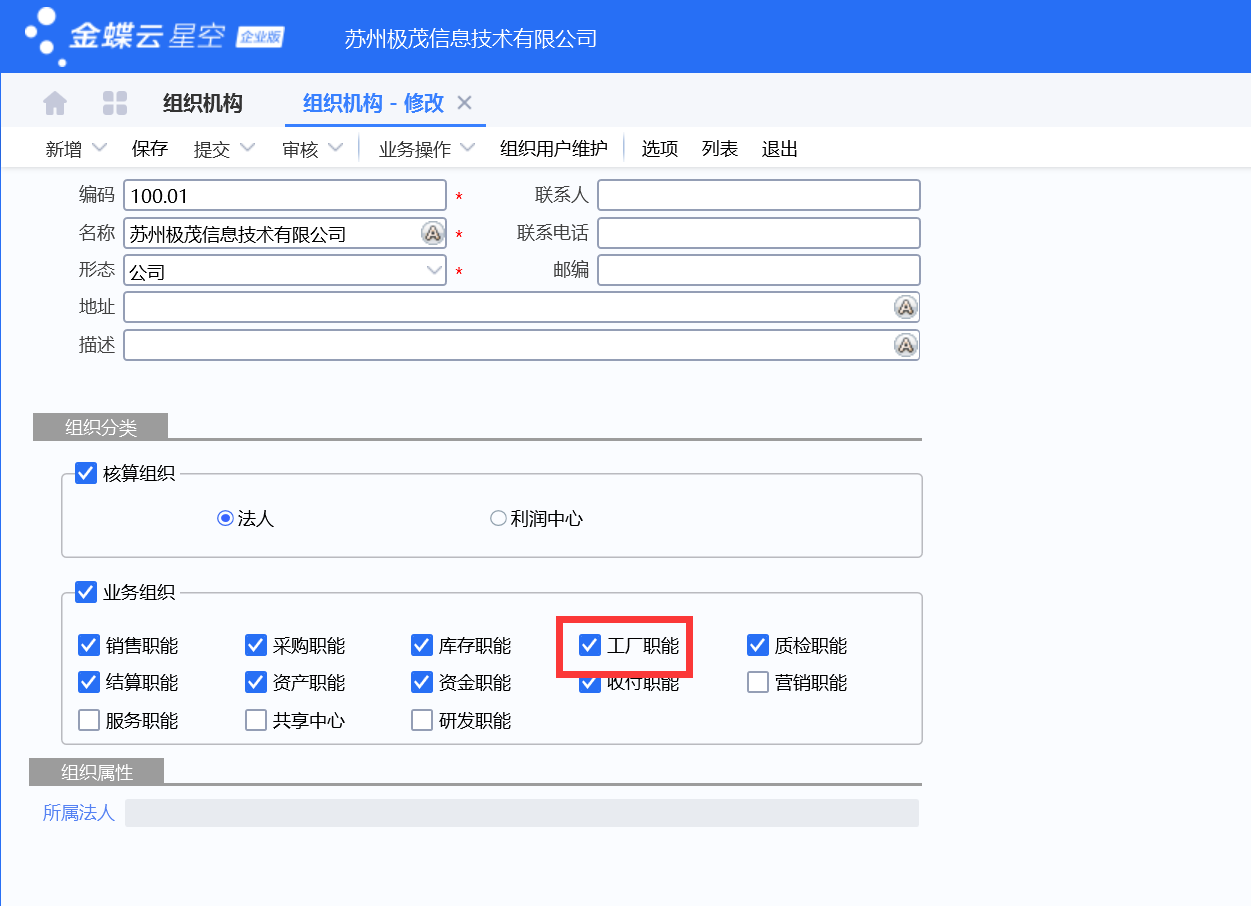Focus the 联系人 input field
Screen dimensions: 1251x906
point(759,195)
